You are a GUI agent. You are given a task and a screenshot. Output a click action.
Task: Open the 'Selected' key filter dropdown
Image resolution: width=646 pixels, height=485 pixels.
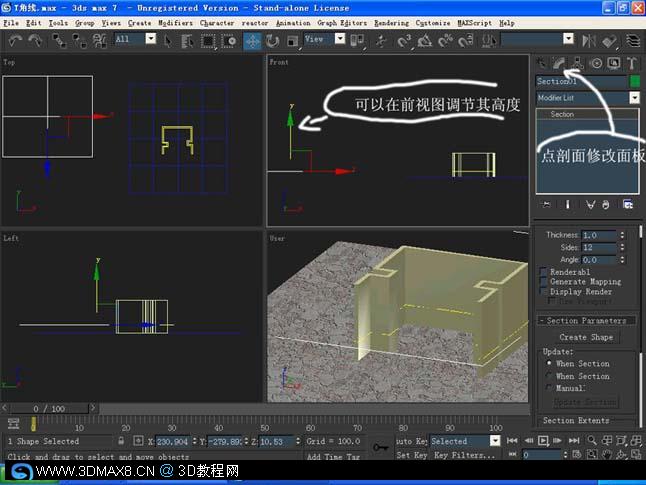495,441
